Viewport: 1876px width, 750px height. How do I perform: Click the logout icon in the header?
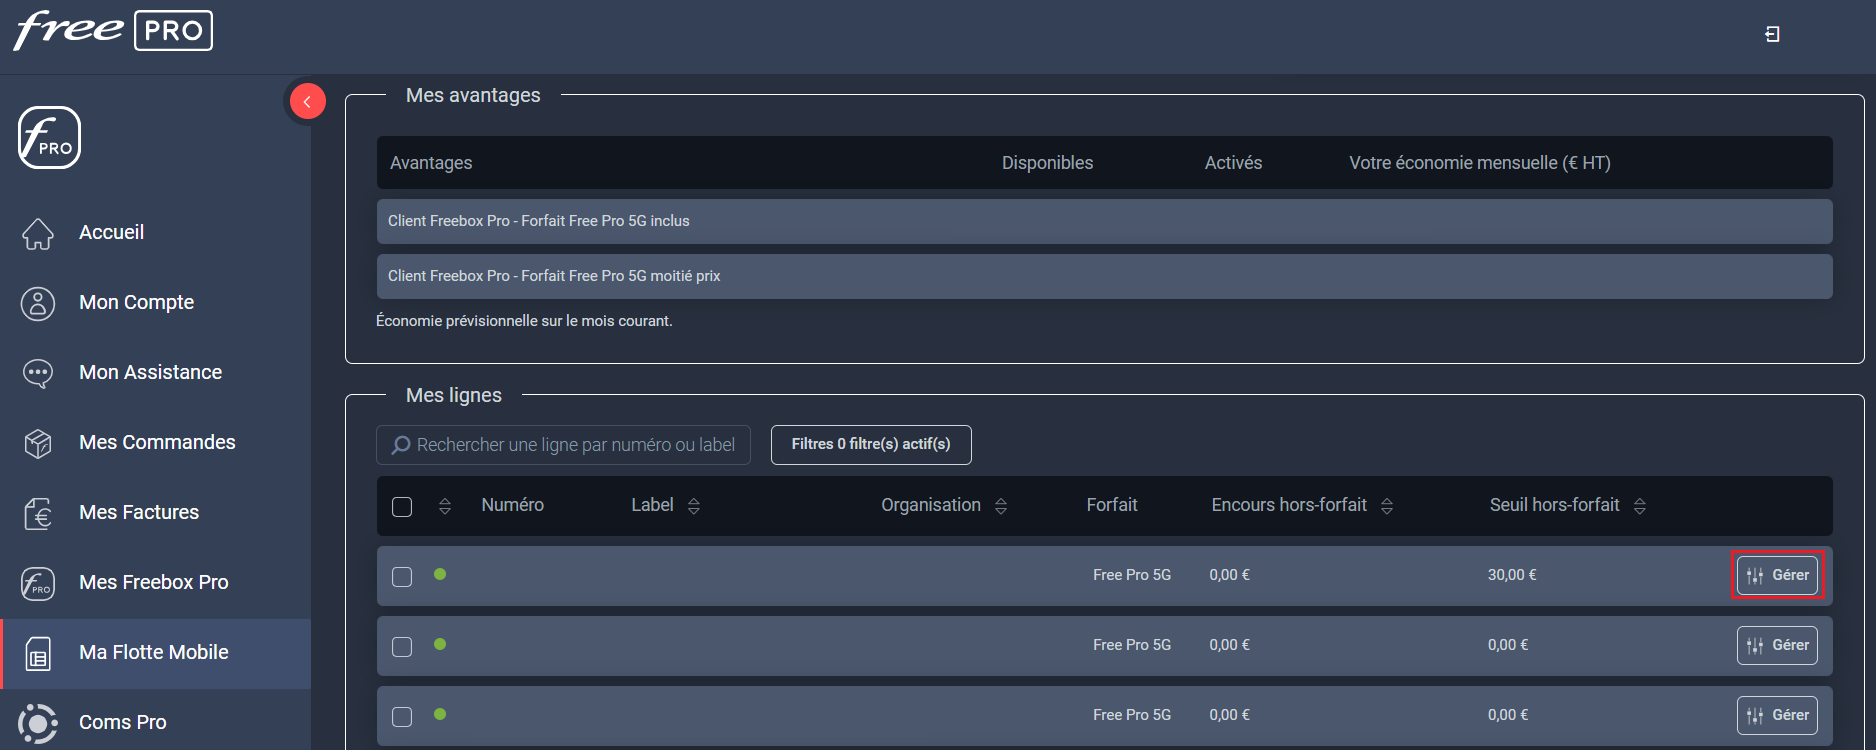1772,35
